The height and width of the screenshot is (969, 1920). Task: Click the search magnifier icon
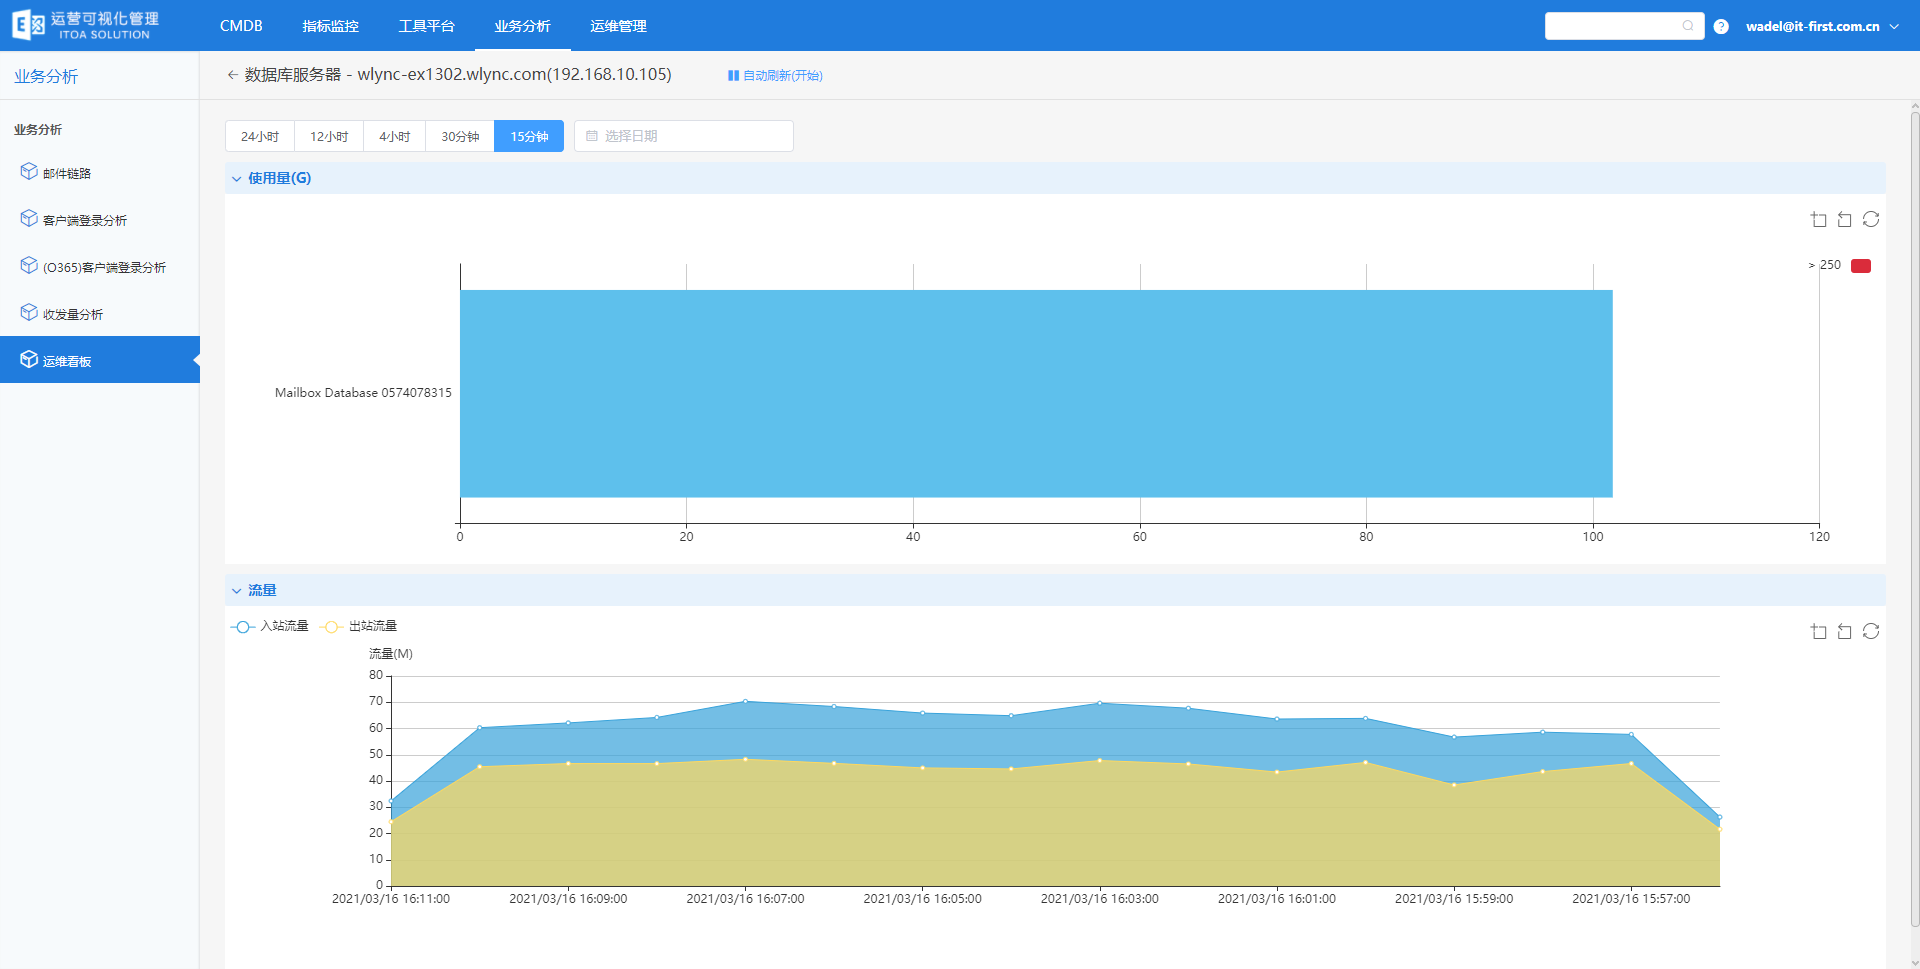click(x=1688, y=26)
